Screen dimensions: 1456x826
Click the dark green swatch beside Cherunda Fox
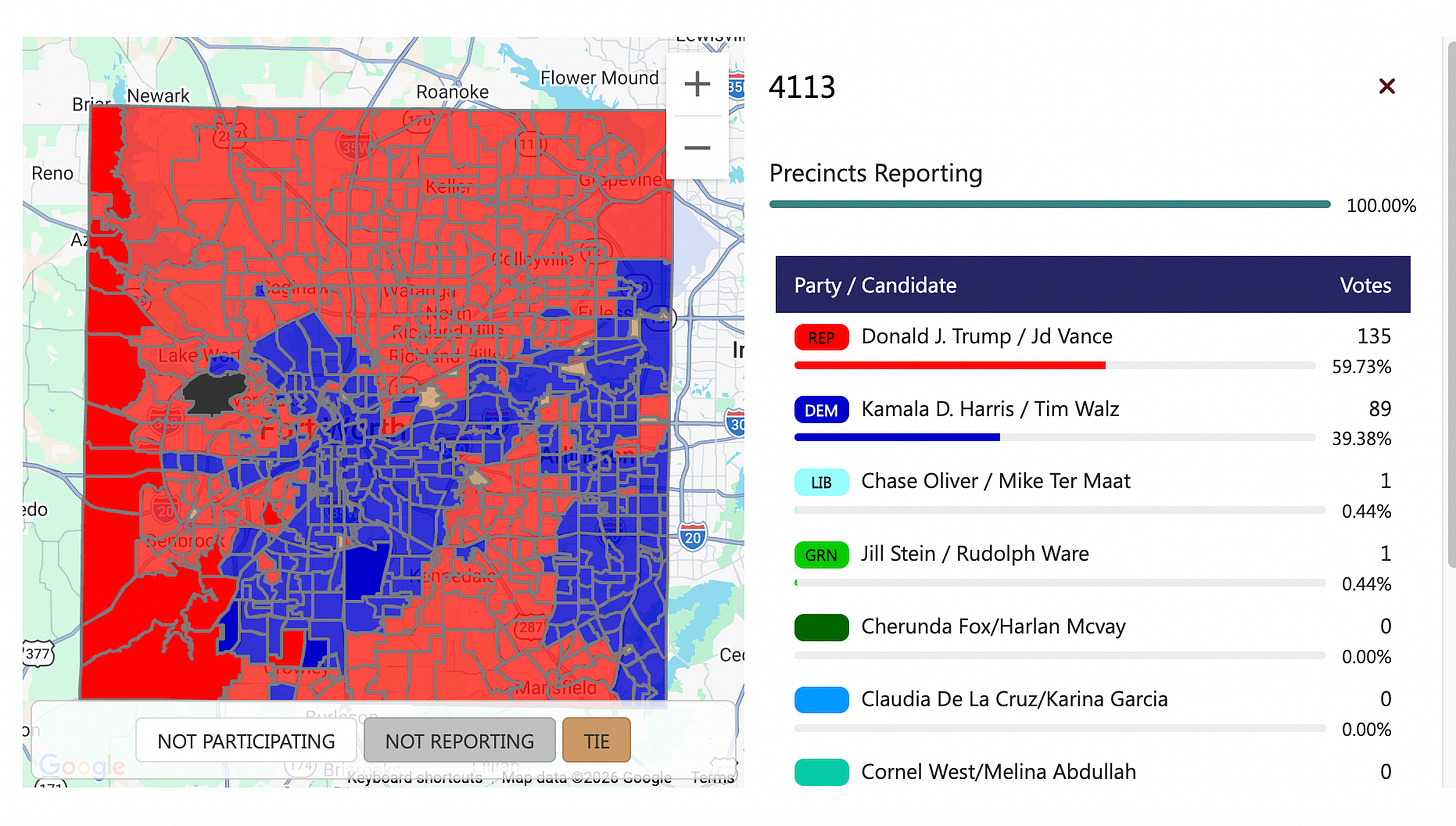click(821, 627)
